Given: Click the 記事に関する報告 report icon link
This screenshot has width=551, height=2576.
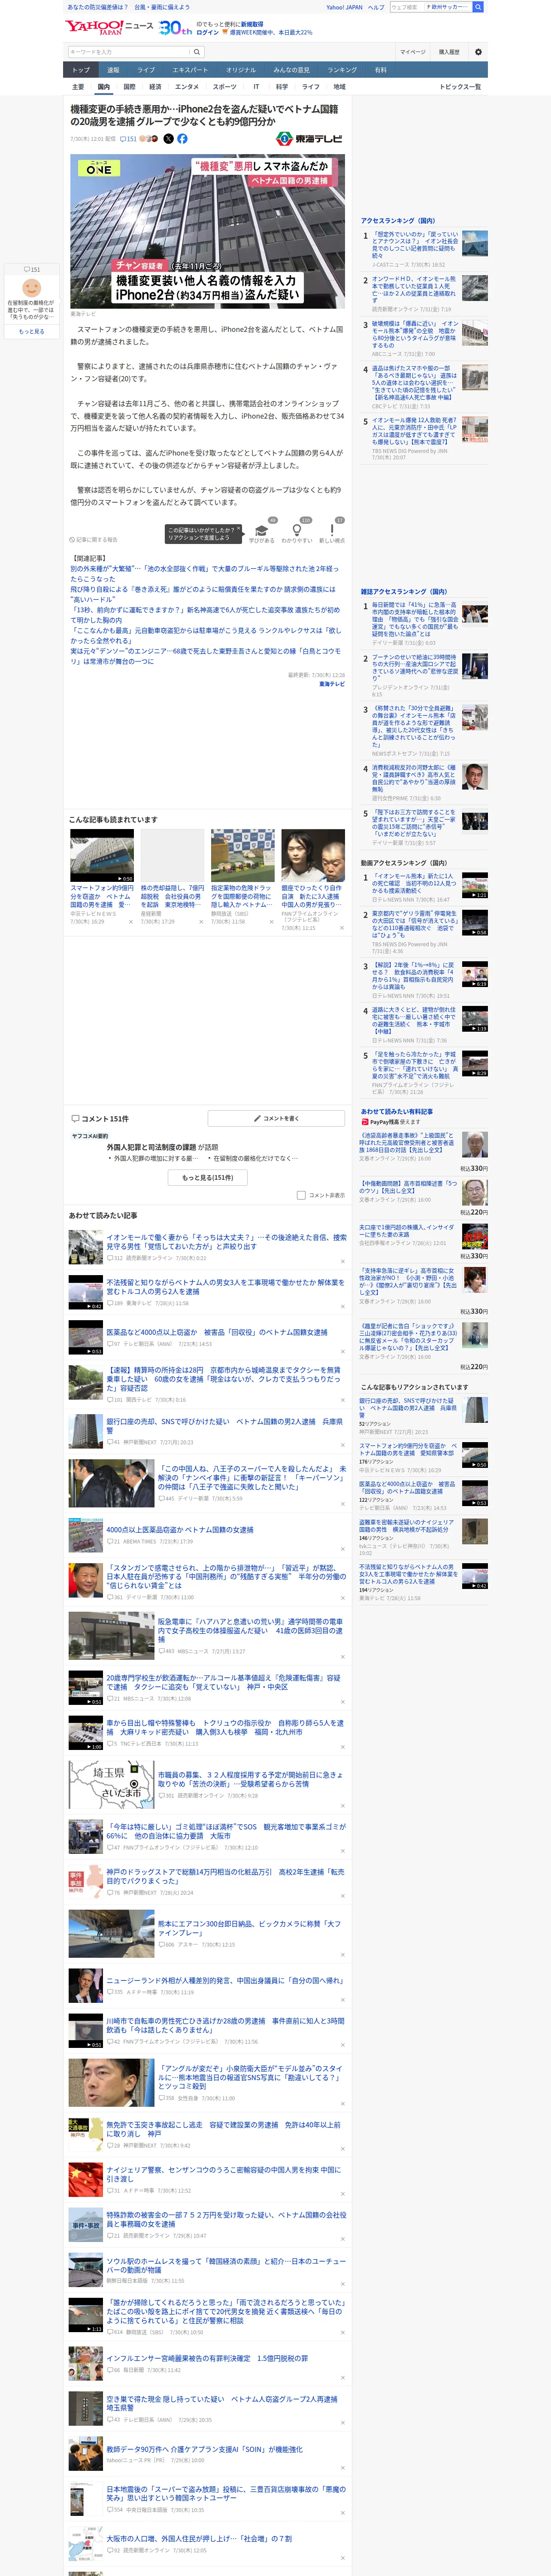Looking at the screenshot, I should click(x=94, y=540).
